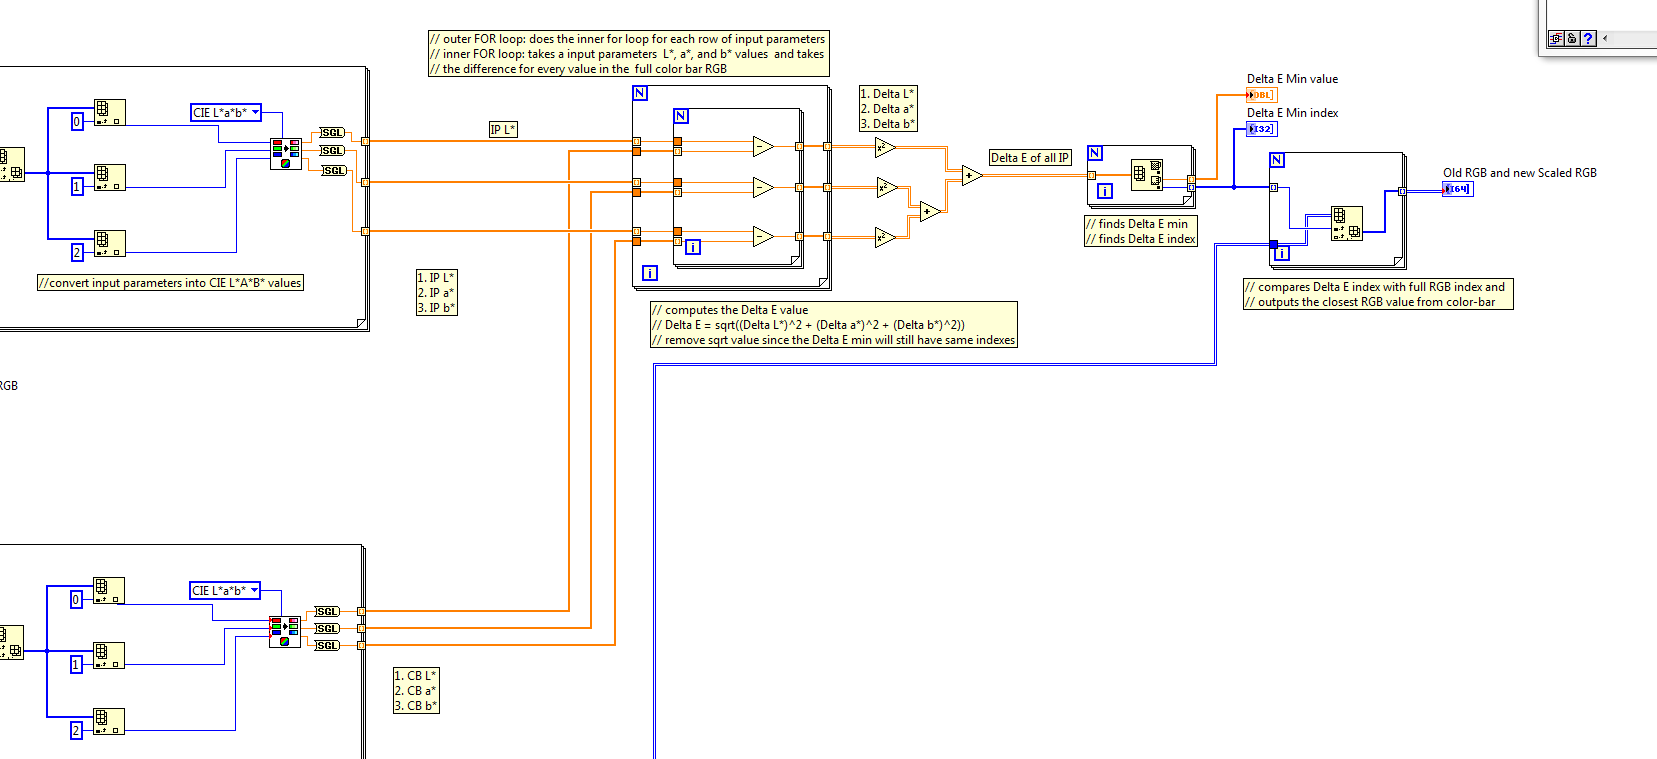Viewport: 1657px width, 759px height.
Task: Click the outer FOR loop N count terminal
Action: [640, 93]
